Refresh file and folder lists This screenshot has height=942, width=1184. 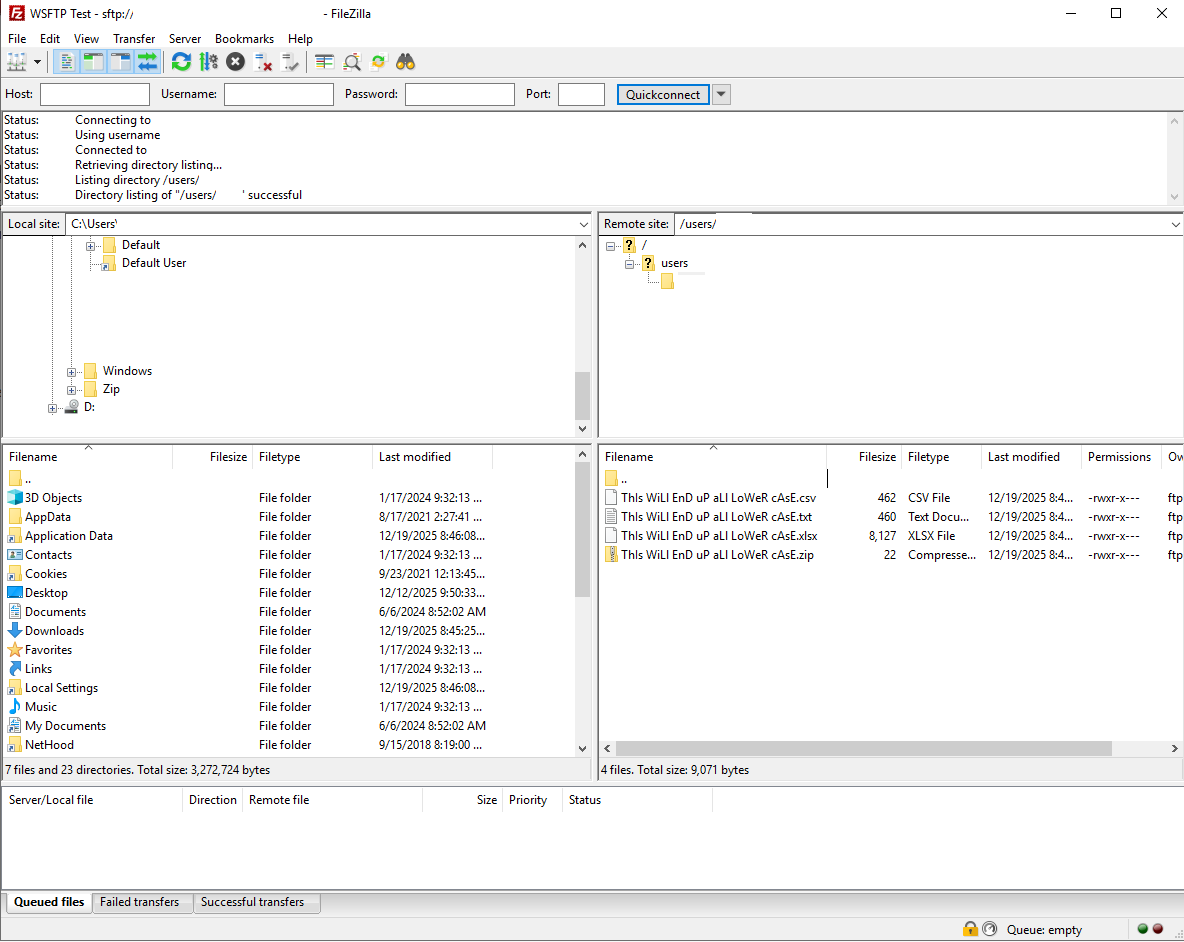coord(181,62)
